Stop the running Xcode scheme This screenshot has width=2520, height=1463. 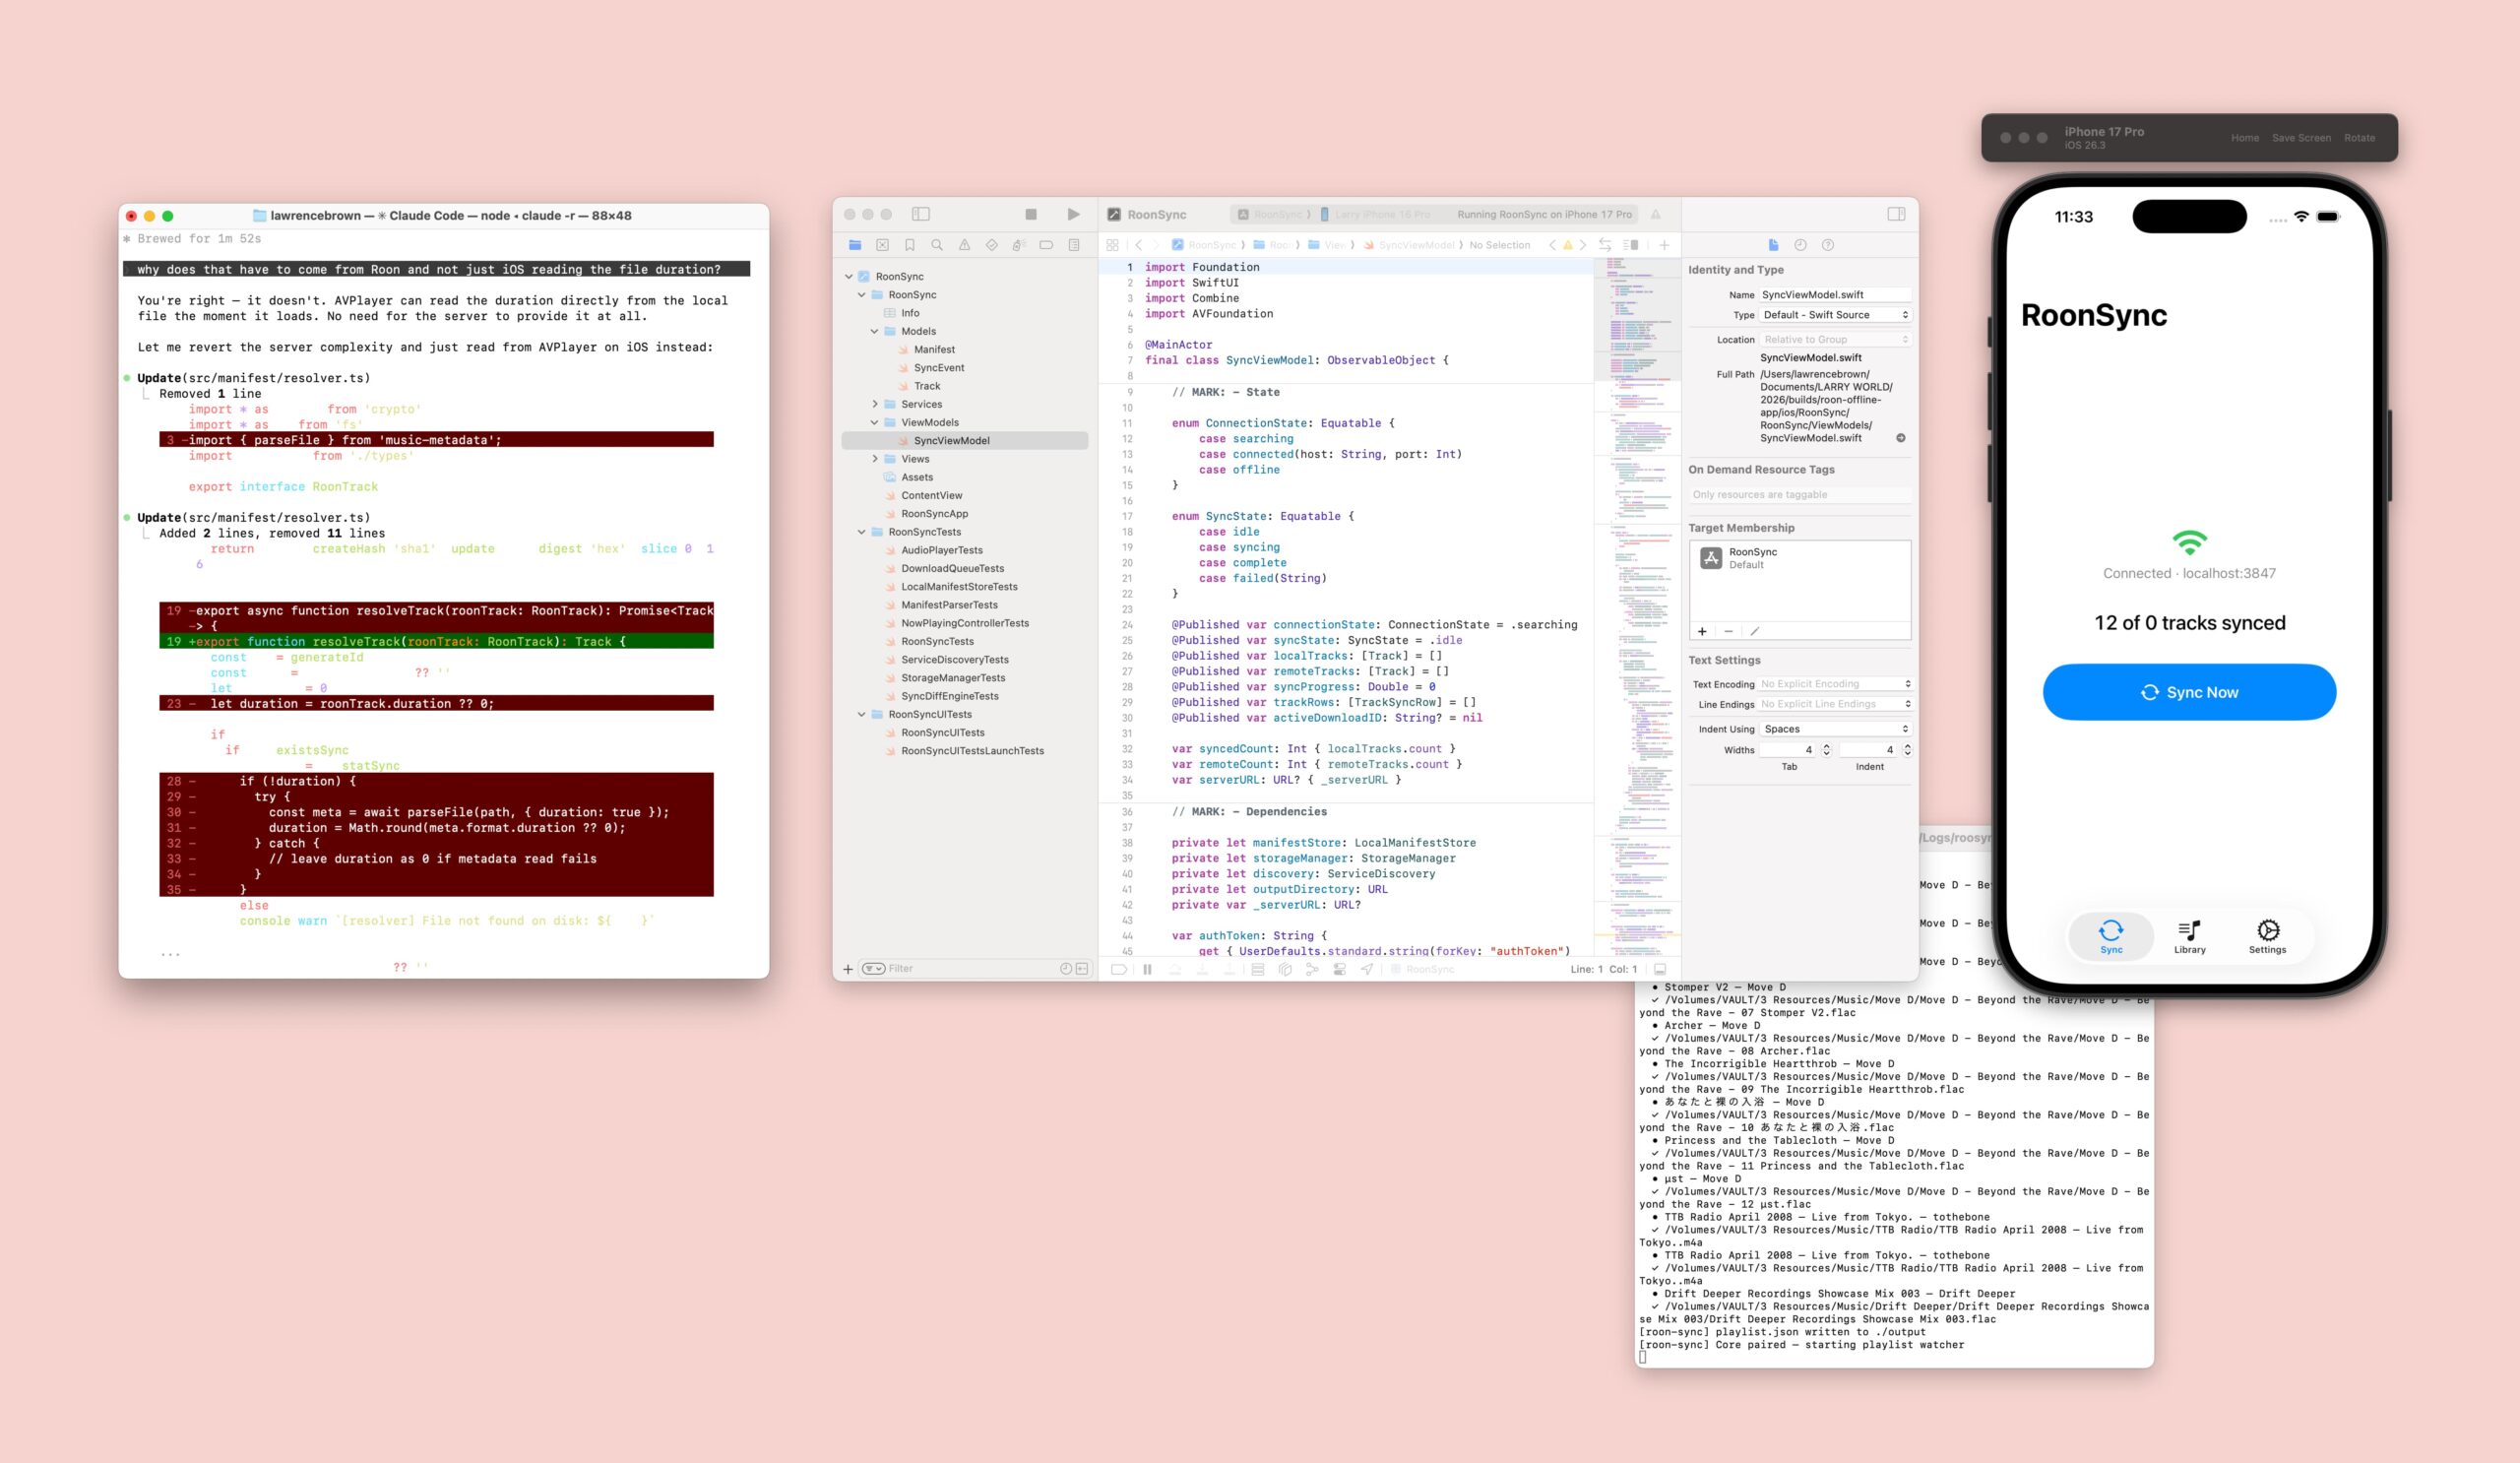[x=1030, y=214]
